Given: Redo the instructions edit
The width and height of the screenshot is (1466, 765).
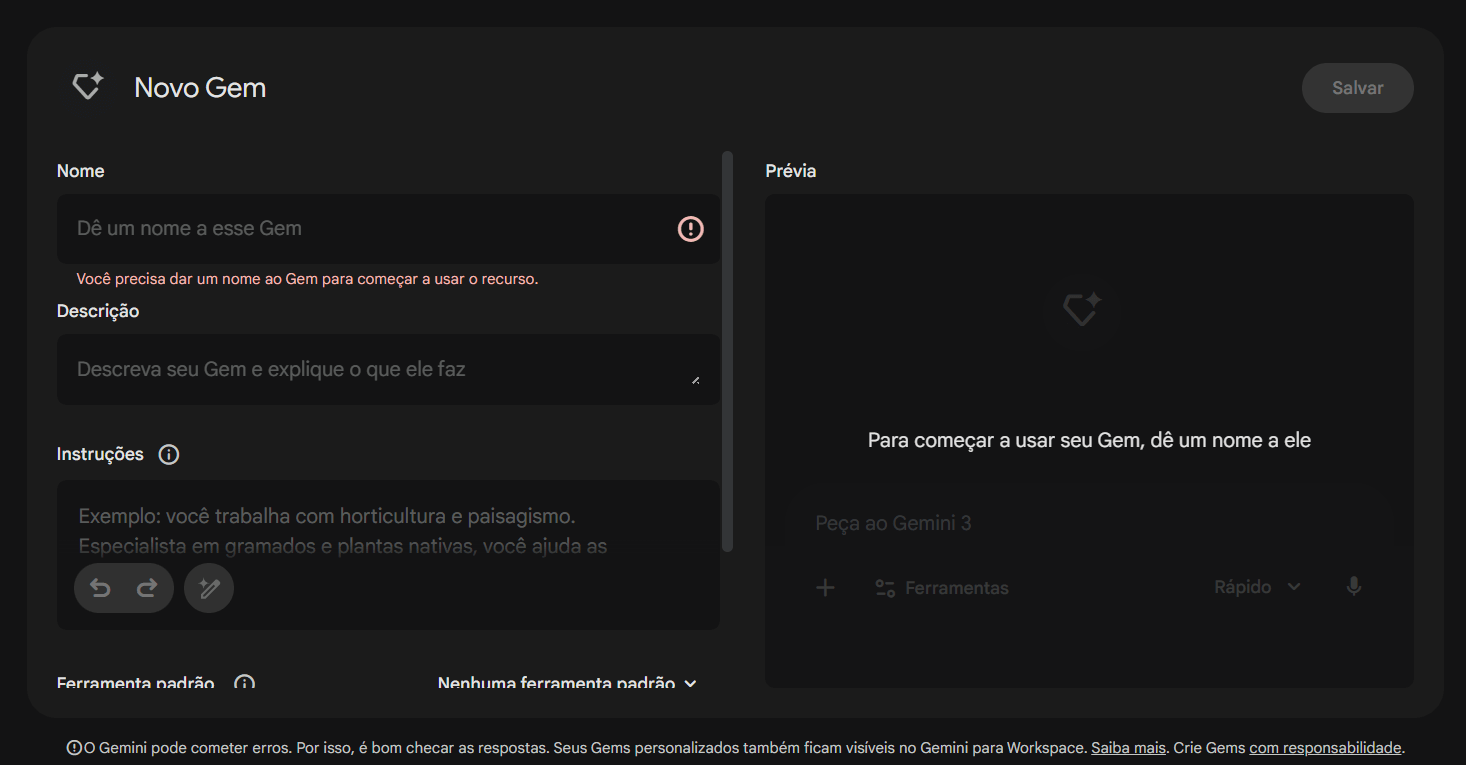Looking at the screenshot, I should tap(147, 588).
